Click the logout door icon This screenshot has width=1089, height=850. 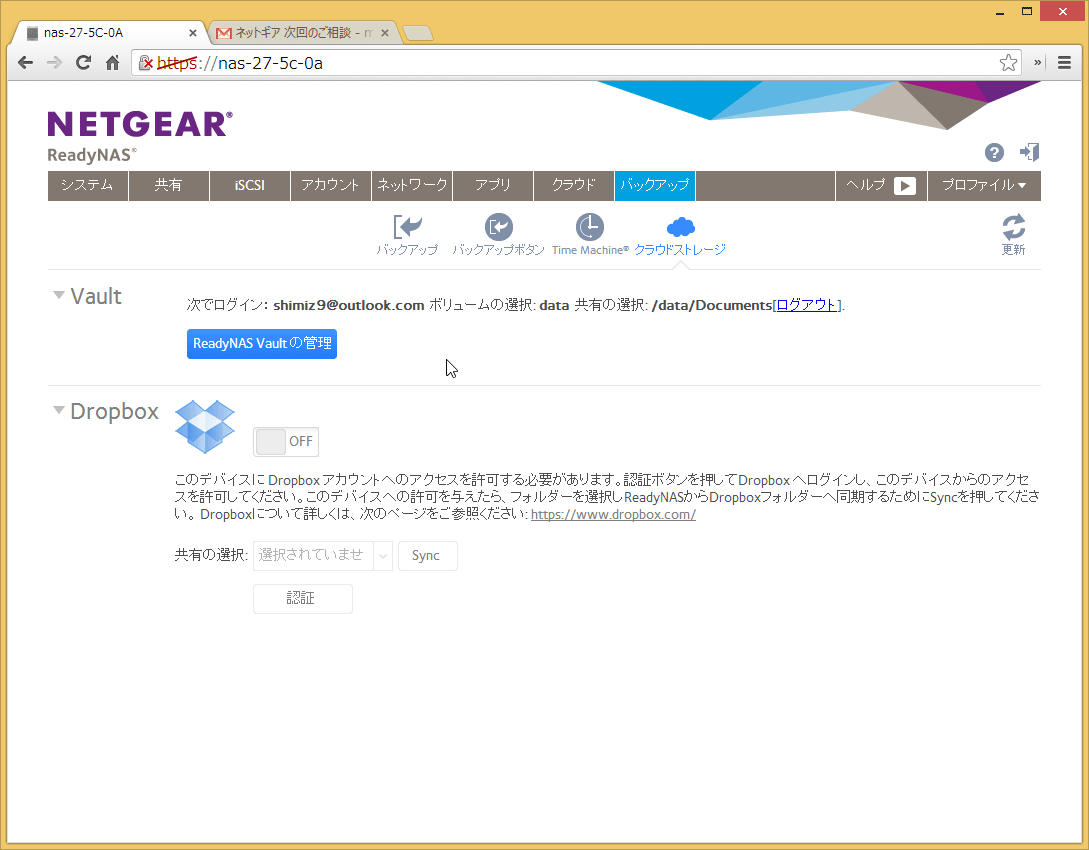pos(1029,152)
